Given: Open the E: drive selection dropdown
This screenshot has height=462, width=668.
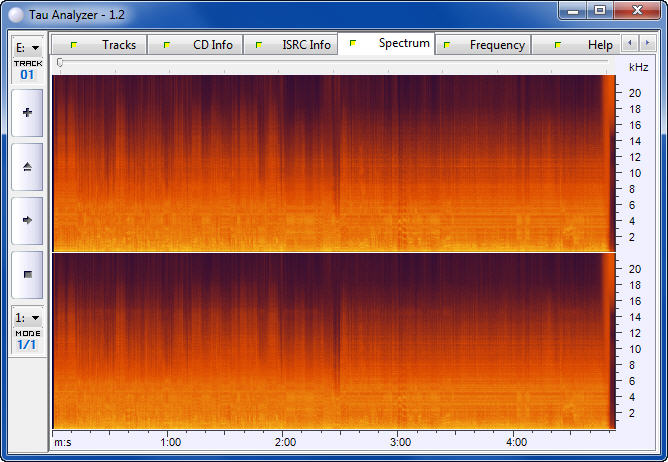Looking at the screenshot, I should click(27, 47).
